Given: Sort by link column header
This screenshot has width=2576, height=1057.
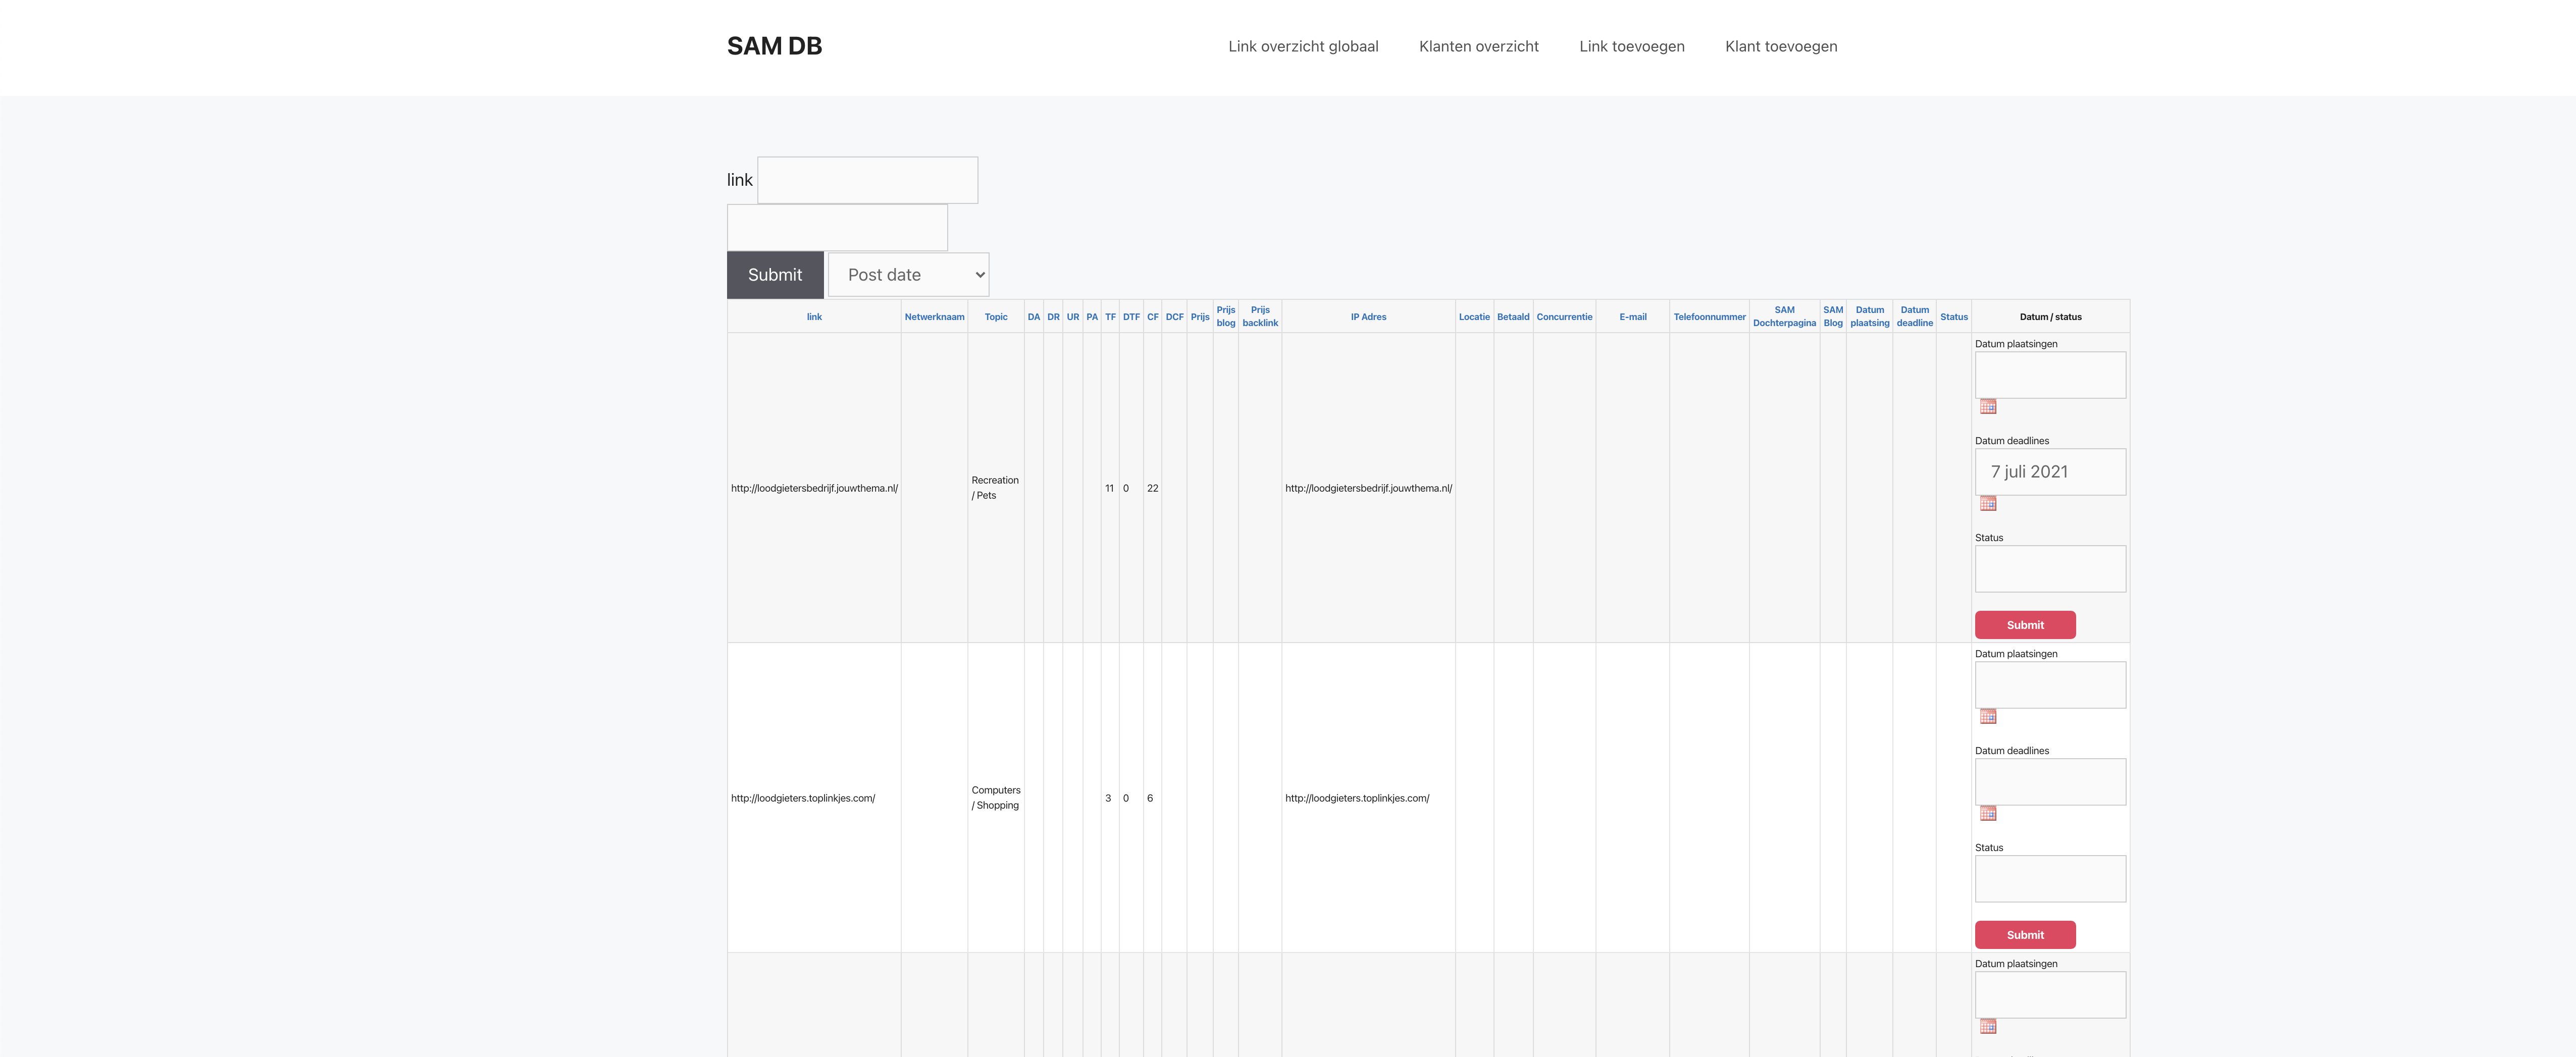Looking at the screenshot, I should click(x=814, y=317).
